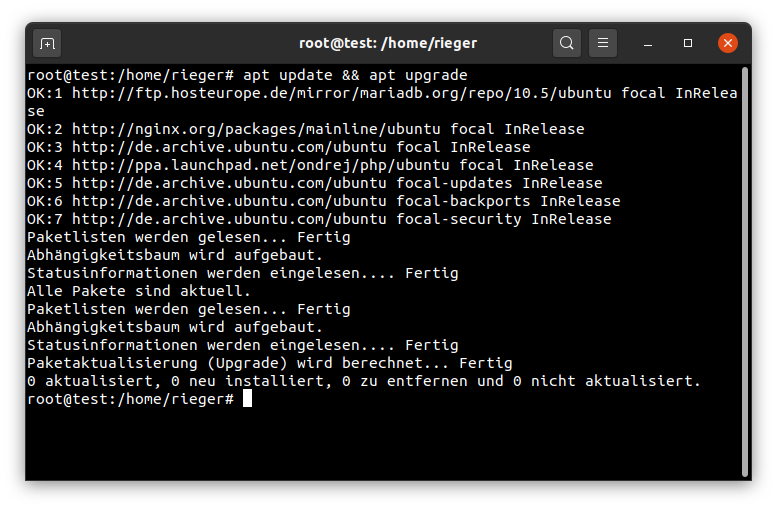Viewport: 777px width, 509px height.
Task: Maximize the terminal window
Action: coord(688,43)
